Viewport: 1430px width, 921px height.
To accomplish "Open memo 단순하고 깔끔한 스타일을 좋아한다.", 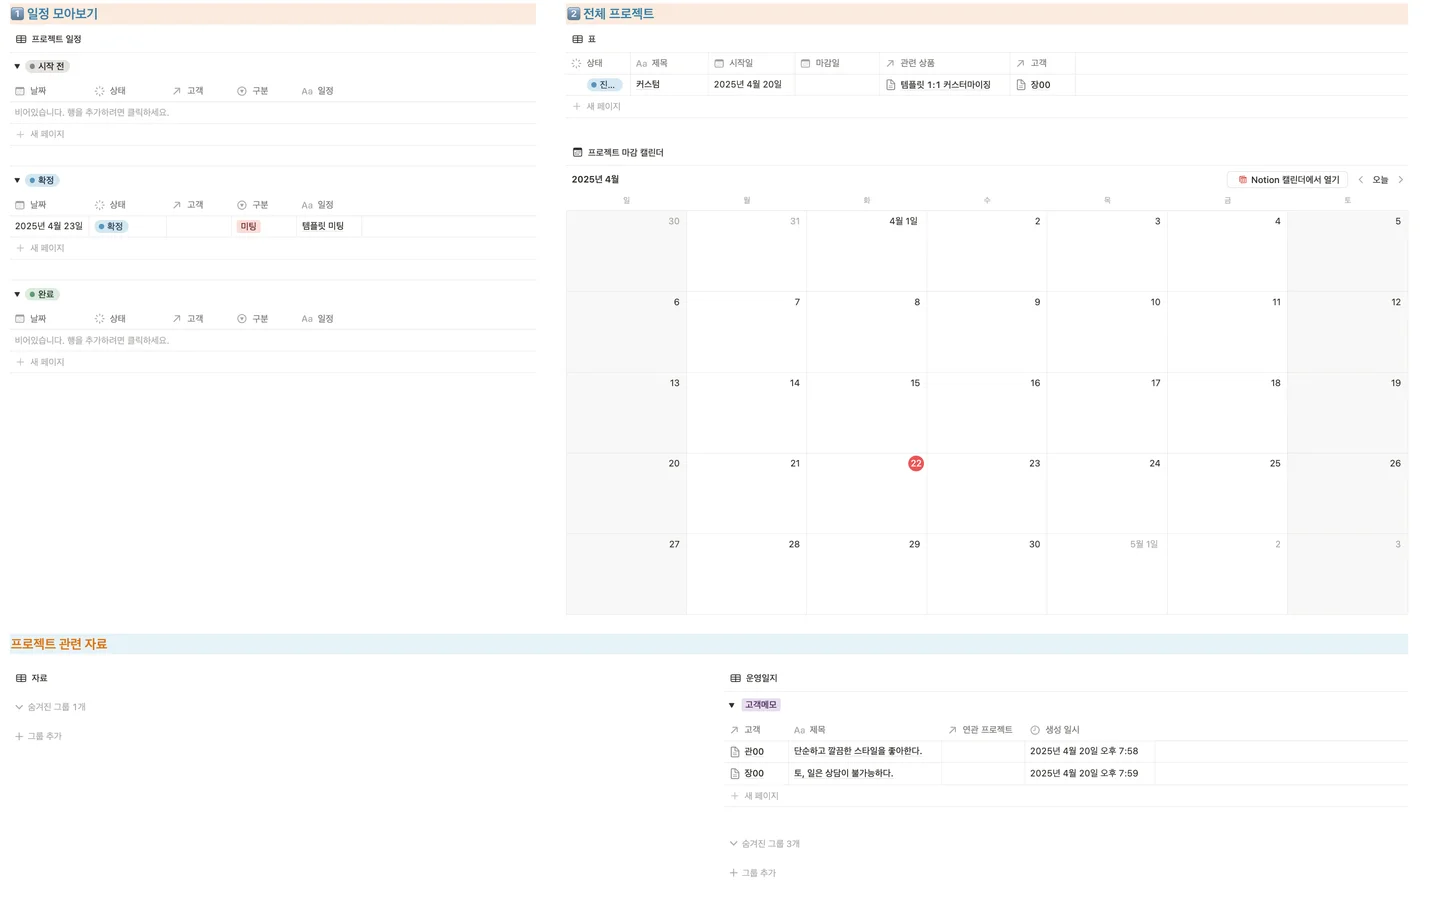I will (x=858, y=751).
